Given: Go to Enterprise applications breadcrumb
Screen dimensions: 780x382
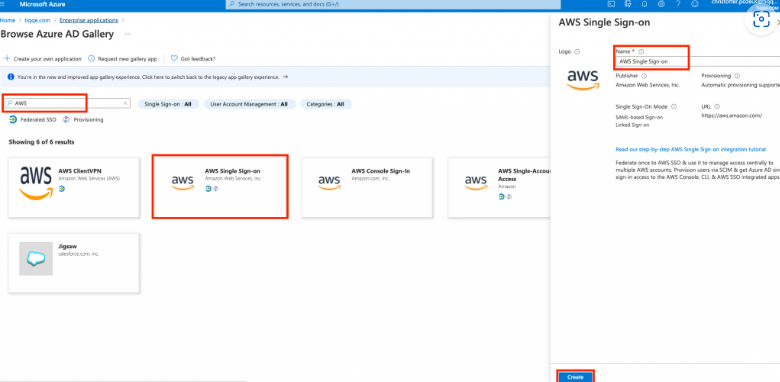Looking at the screenshot, I should (x=89, y=20).
